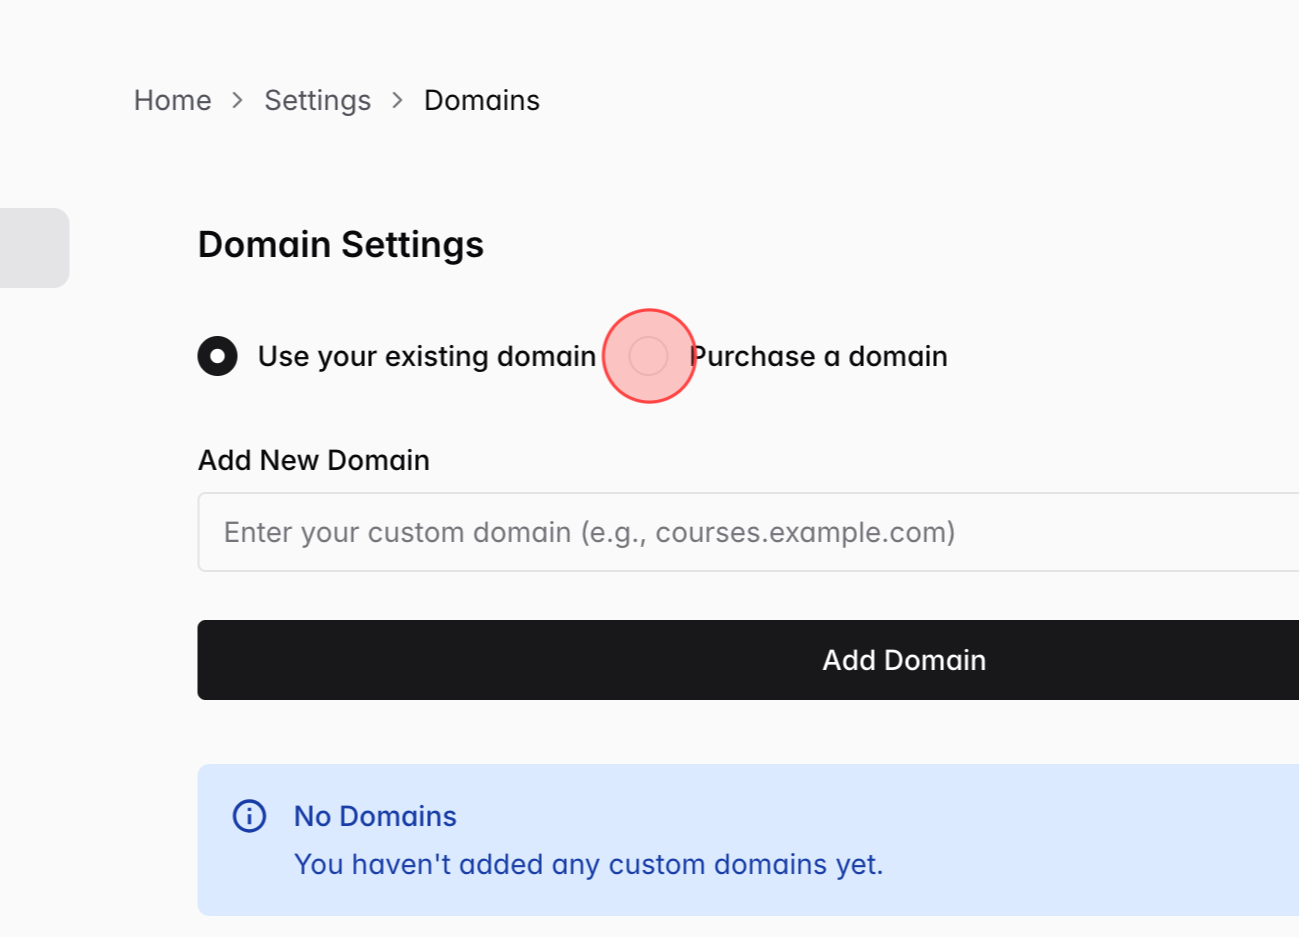The height and width of the screenshot is (937, 1299).
Task: Click the 'No Domains' notice title
Action: (x=374, y=816)
